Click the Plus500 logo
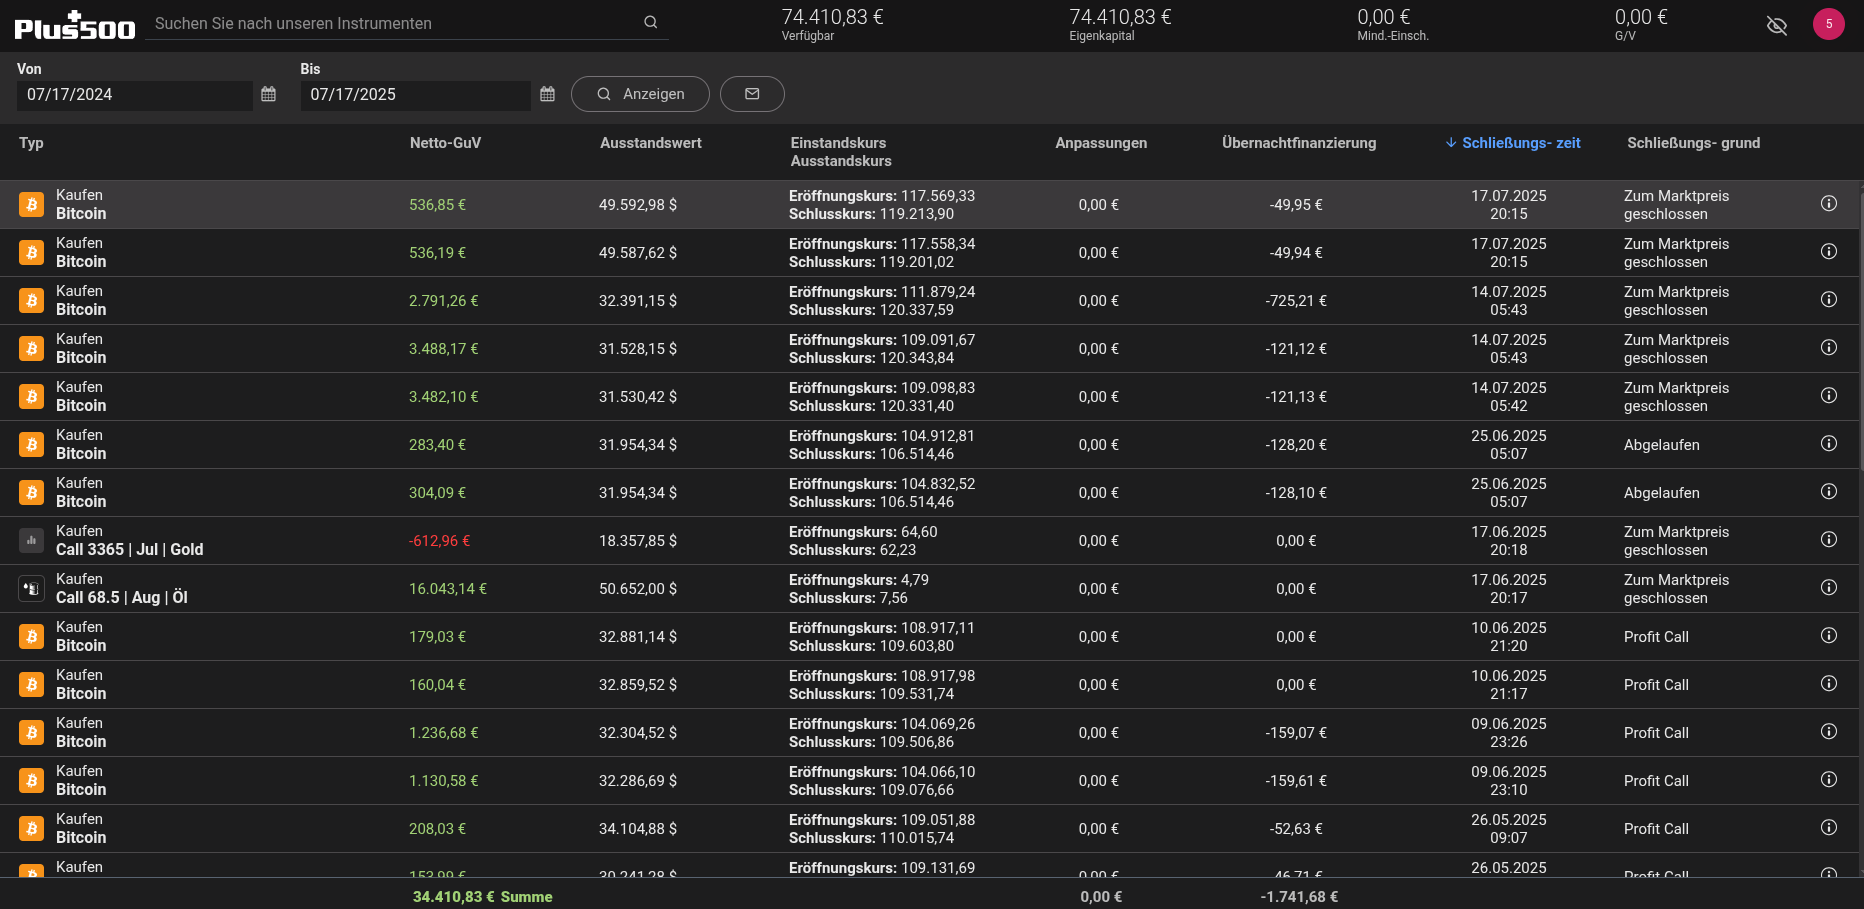Viewport: 1864px width, 909px height. click(75, 26)
